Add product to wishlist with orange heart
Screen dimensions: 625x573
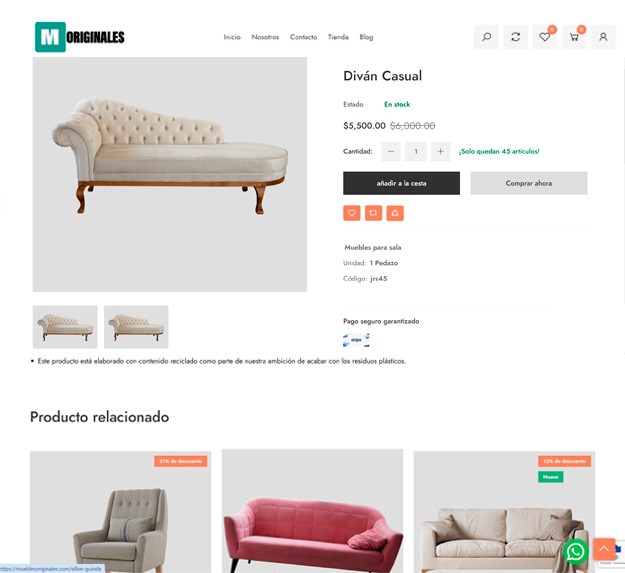[x=352, y=213]
